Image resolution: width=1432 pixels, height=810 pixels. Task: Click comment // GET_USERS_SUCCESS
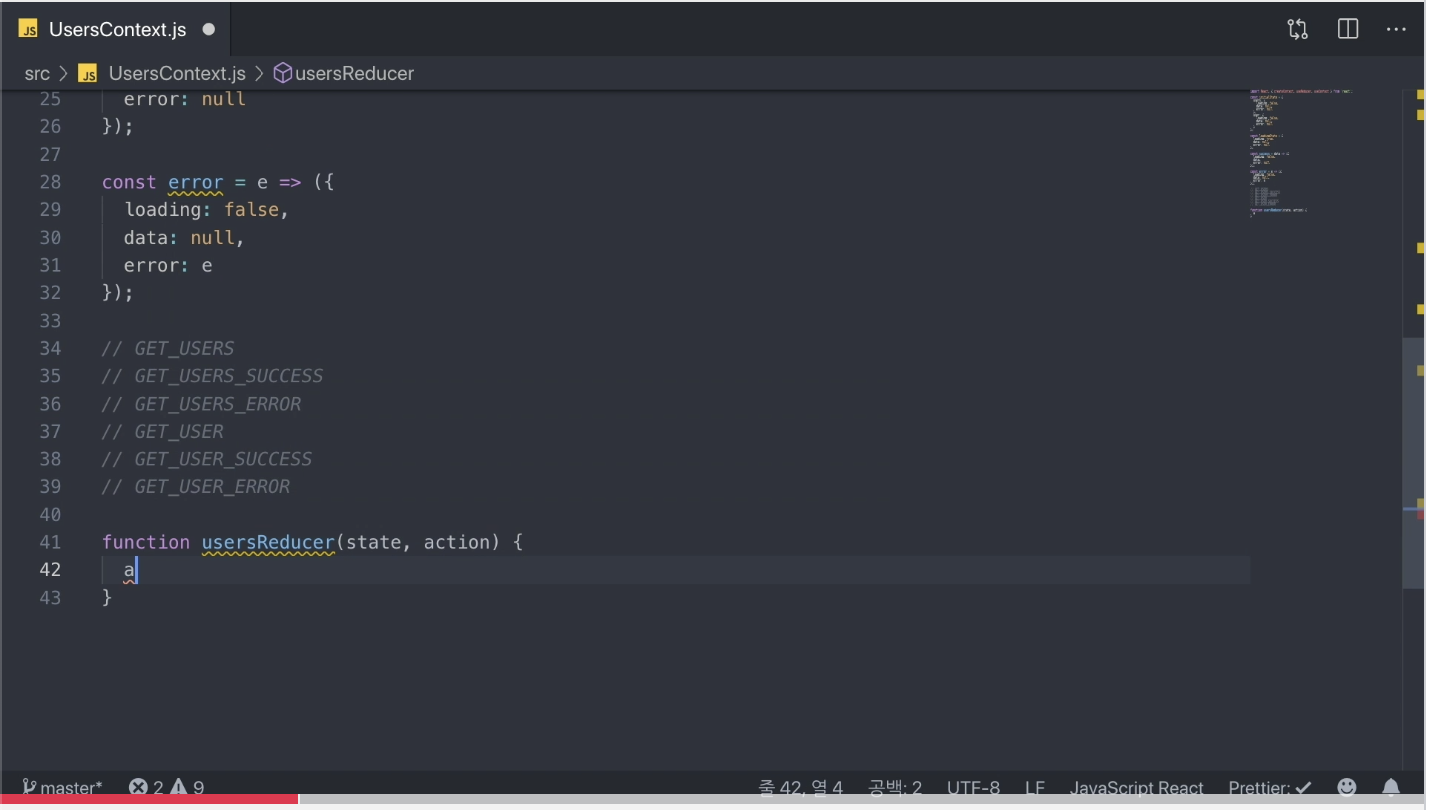212,376
